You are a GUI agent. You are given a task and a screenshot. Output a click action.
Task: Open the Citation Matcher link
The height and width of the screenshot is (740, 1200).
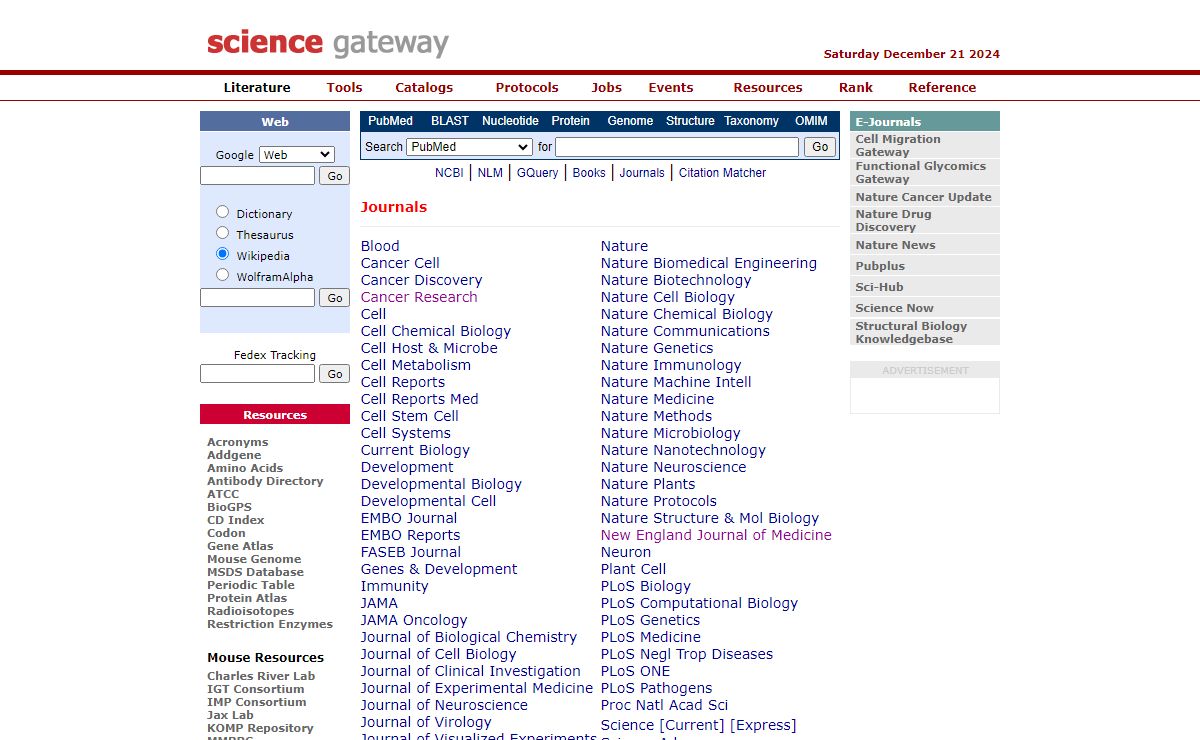point(722,172)
